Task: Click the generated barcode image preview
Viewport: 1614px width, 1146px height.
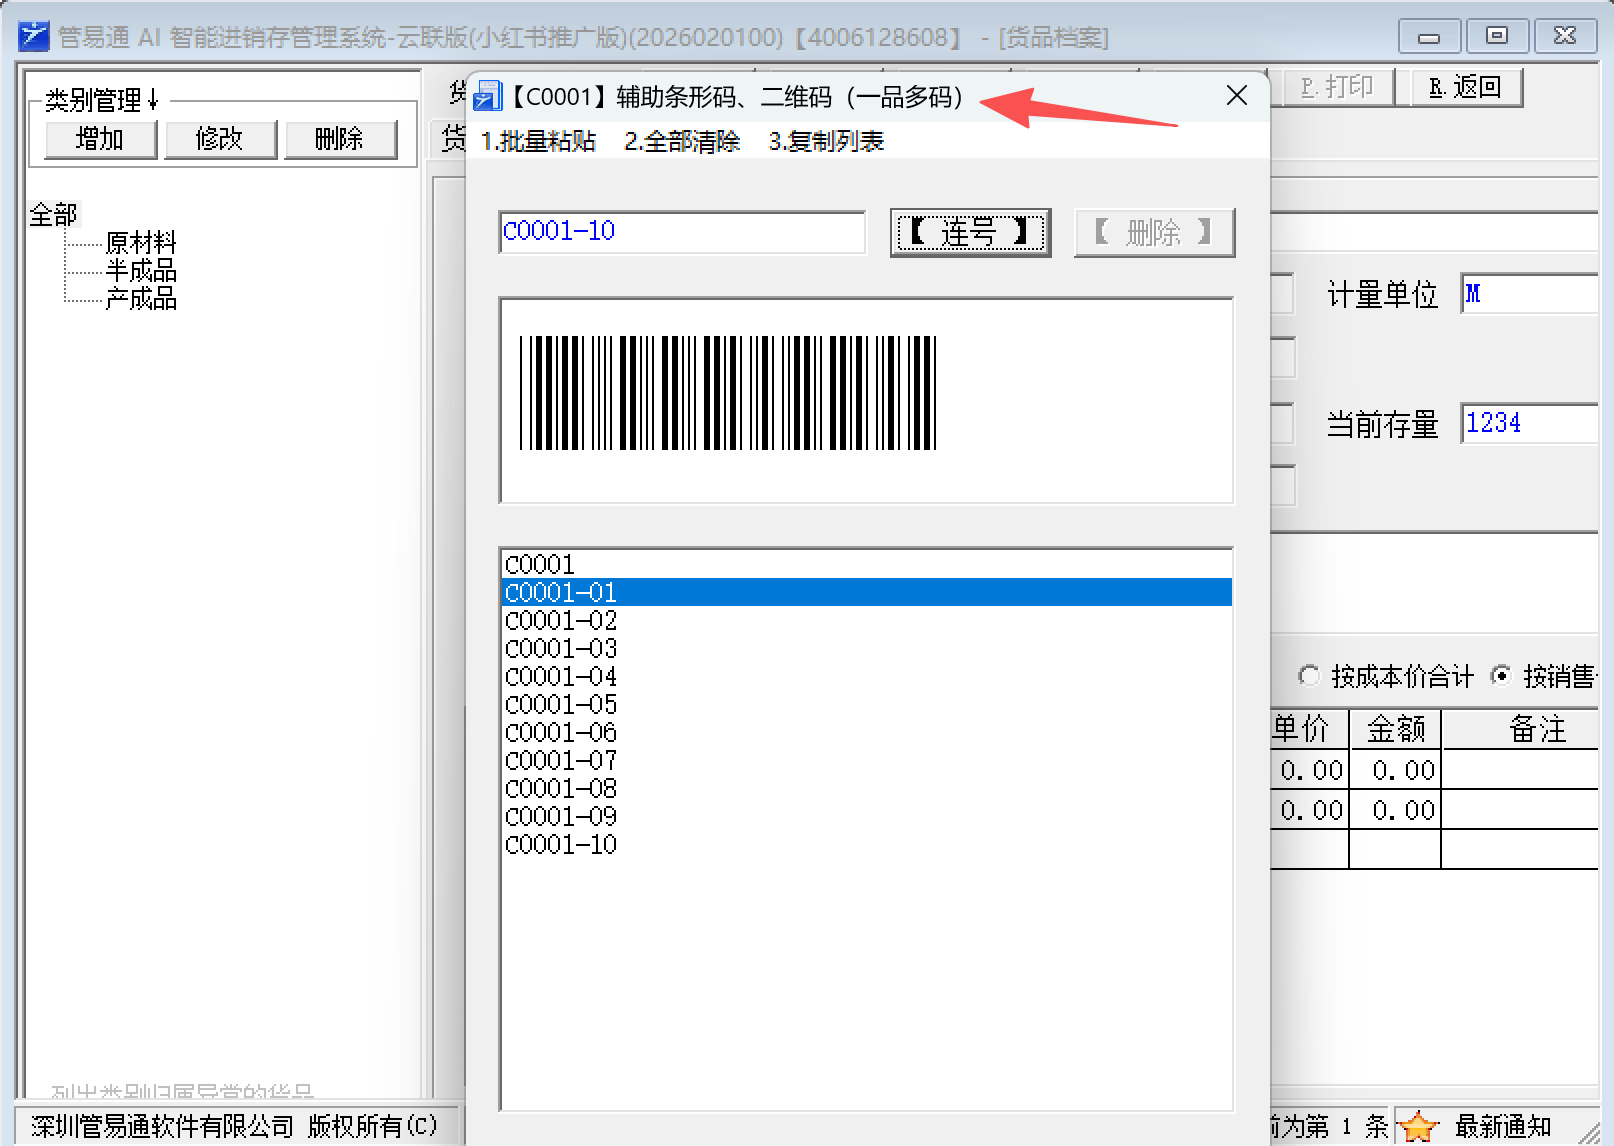Action: click(x=727, y=393)
